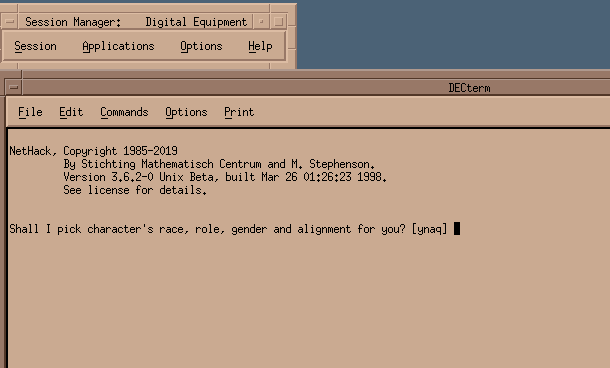The image size is (610, 368).
Task: Maximize the Session Manager window
Action: point(279,22)
